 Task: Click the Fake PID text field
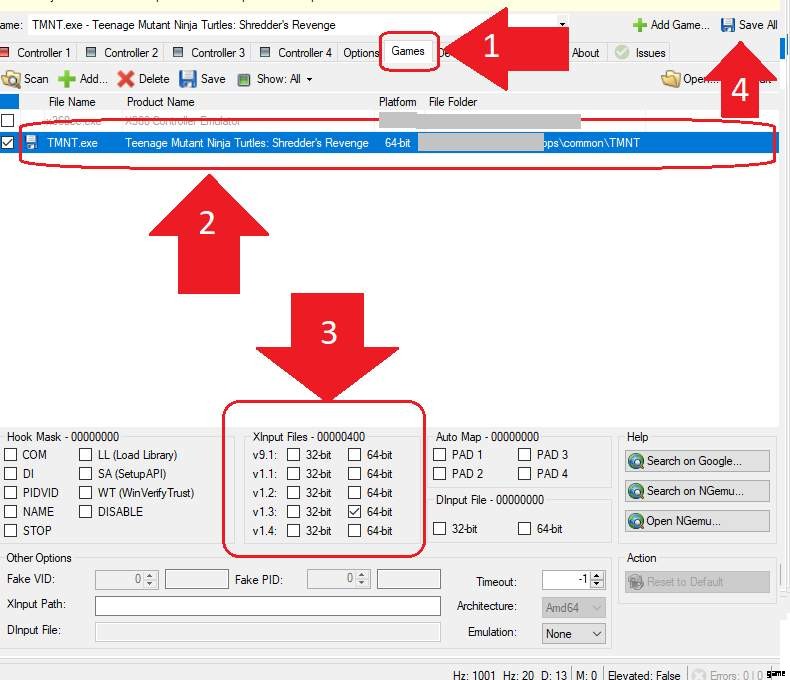pyautogui.click(x=409, y=579)
